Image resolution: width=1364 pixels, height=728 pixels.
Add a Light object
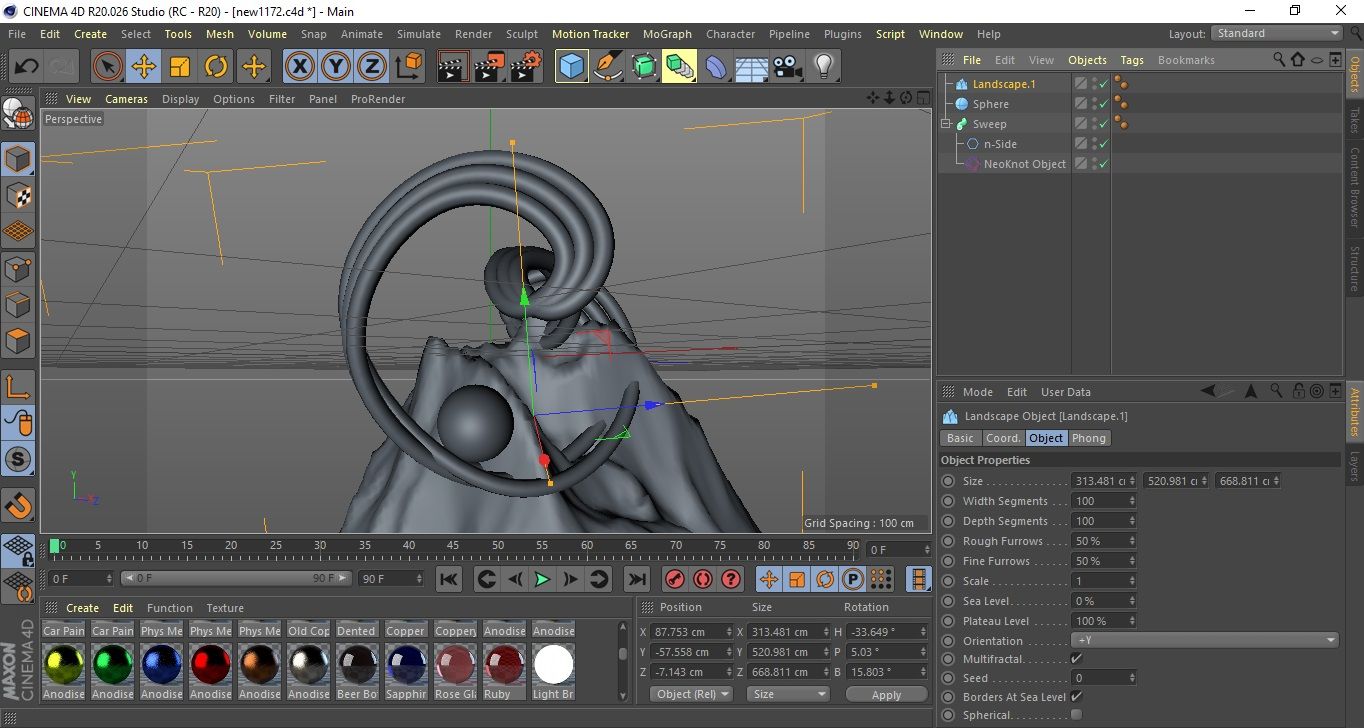coord(823,67)
